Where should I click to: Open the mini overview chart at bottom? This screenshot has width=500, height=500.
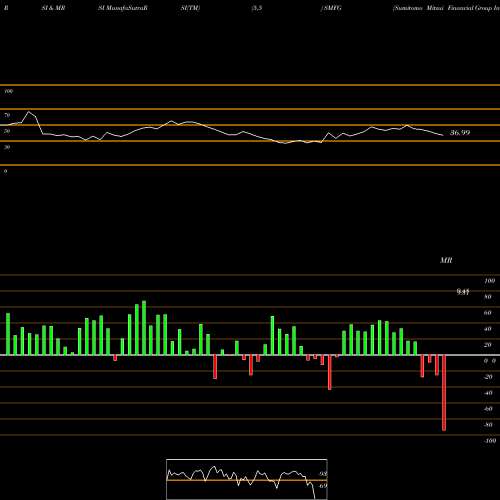point(247,479)
